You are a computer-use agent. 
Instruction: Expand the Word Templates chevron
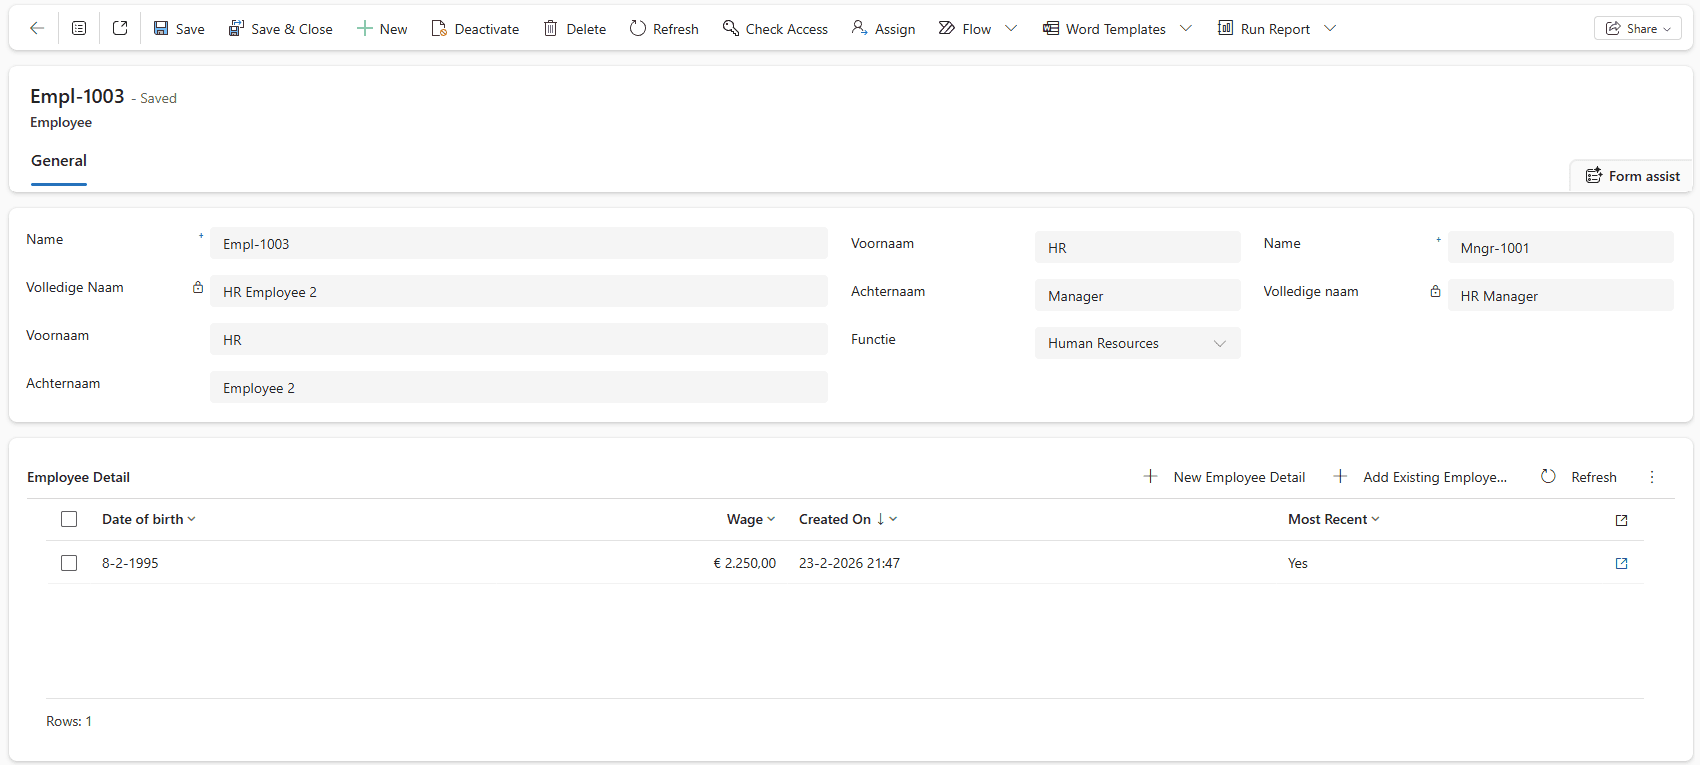pyautogui.click(x=1186, y=29)
